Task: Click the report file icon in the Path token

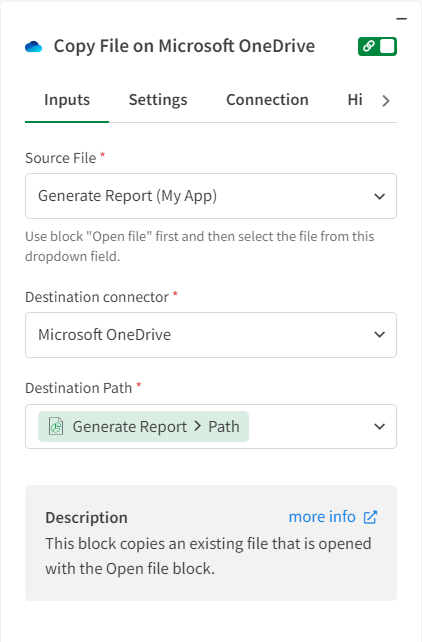Action: pos(56,427)
